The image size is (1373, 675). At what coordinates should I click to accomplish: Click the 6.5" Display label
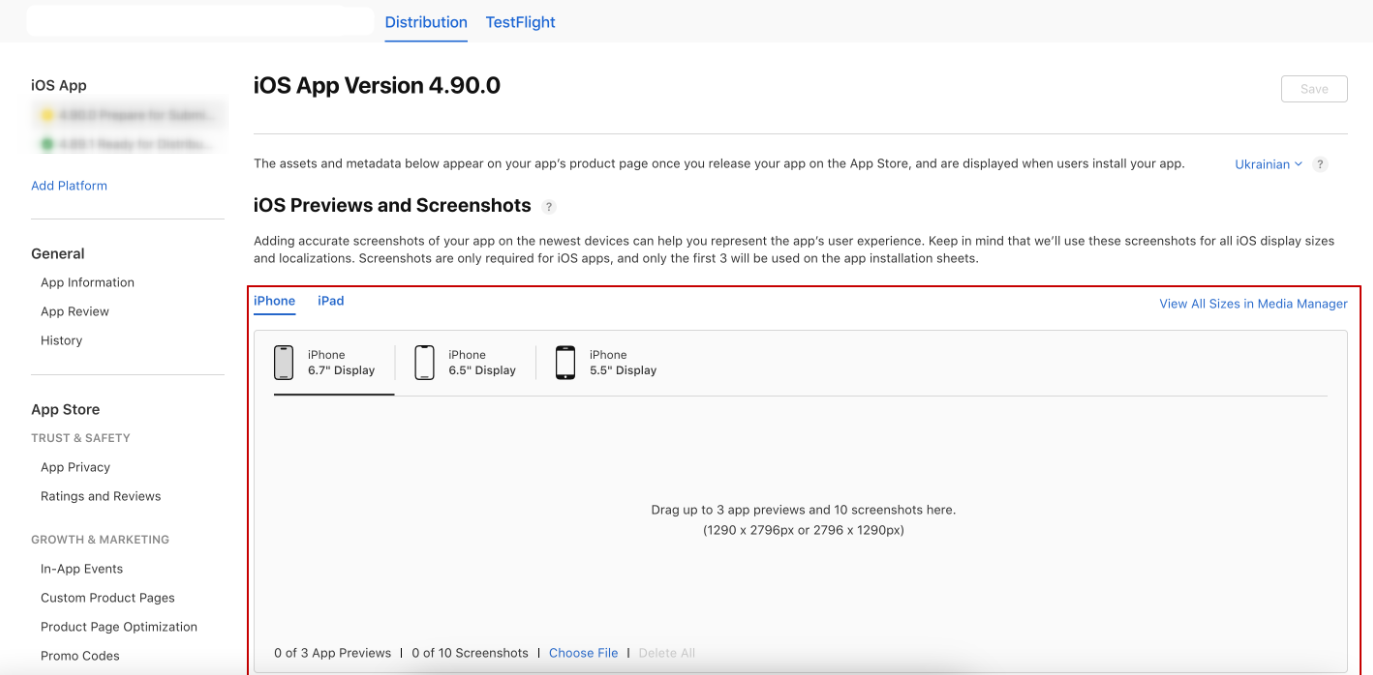(482, 370)
